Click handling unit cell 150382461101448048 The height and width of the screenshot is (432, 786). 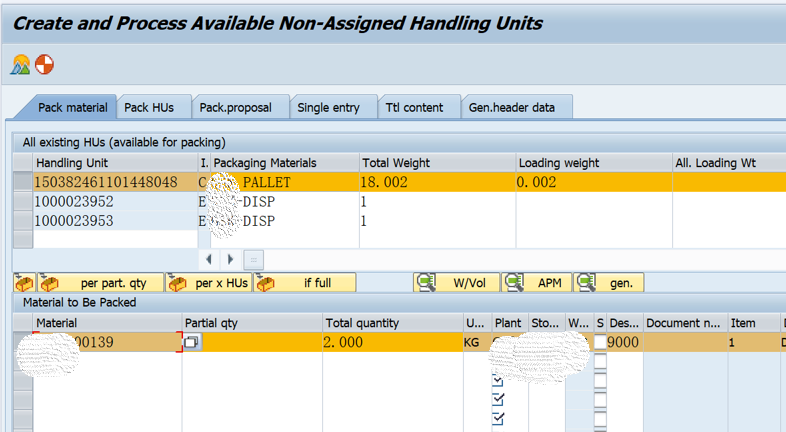(x=115, y=182)
